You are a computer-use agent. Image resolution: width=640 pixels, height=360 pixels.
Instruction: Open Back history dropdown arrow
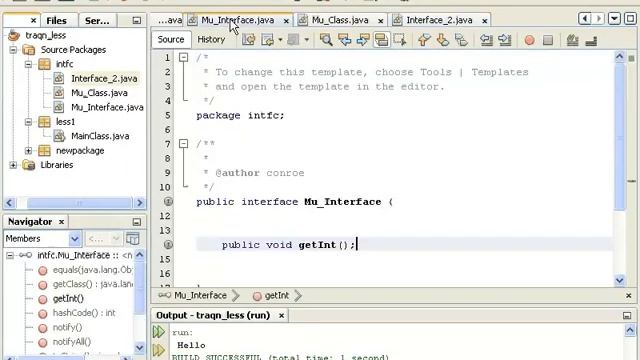pos(280,40)
